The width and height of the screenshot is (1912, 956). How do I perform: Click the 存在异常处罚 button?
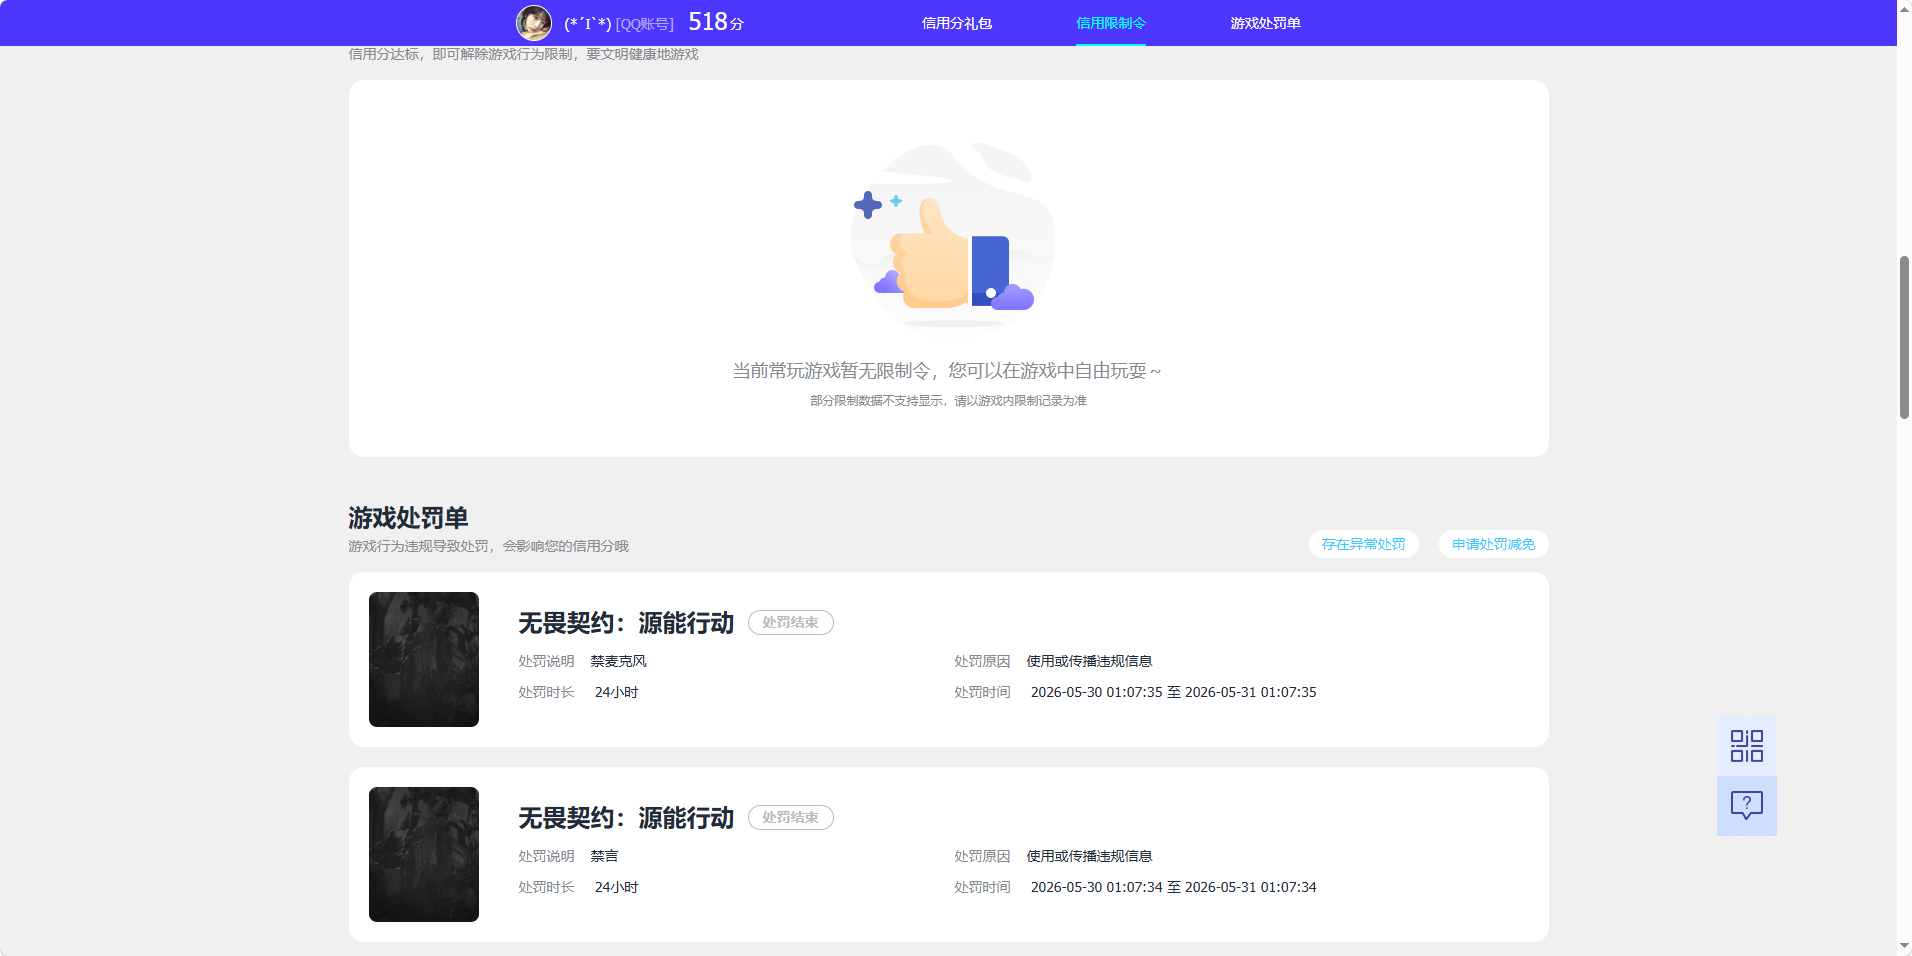tap(1363, 544)
